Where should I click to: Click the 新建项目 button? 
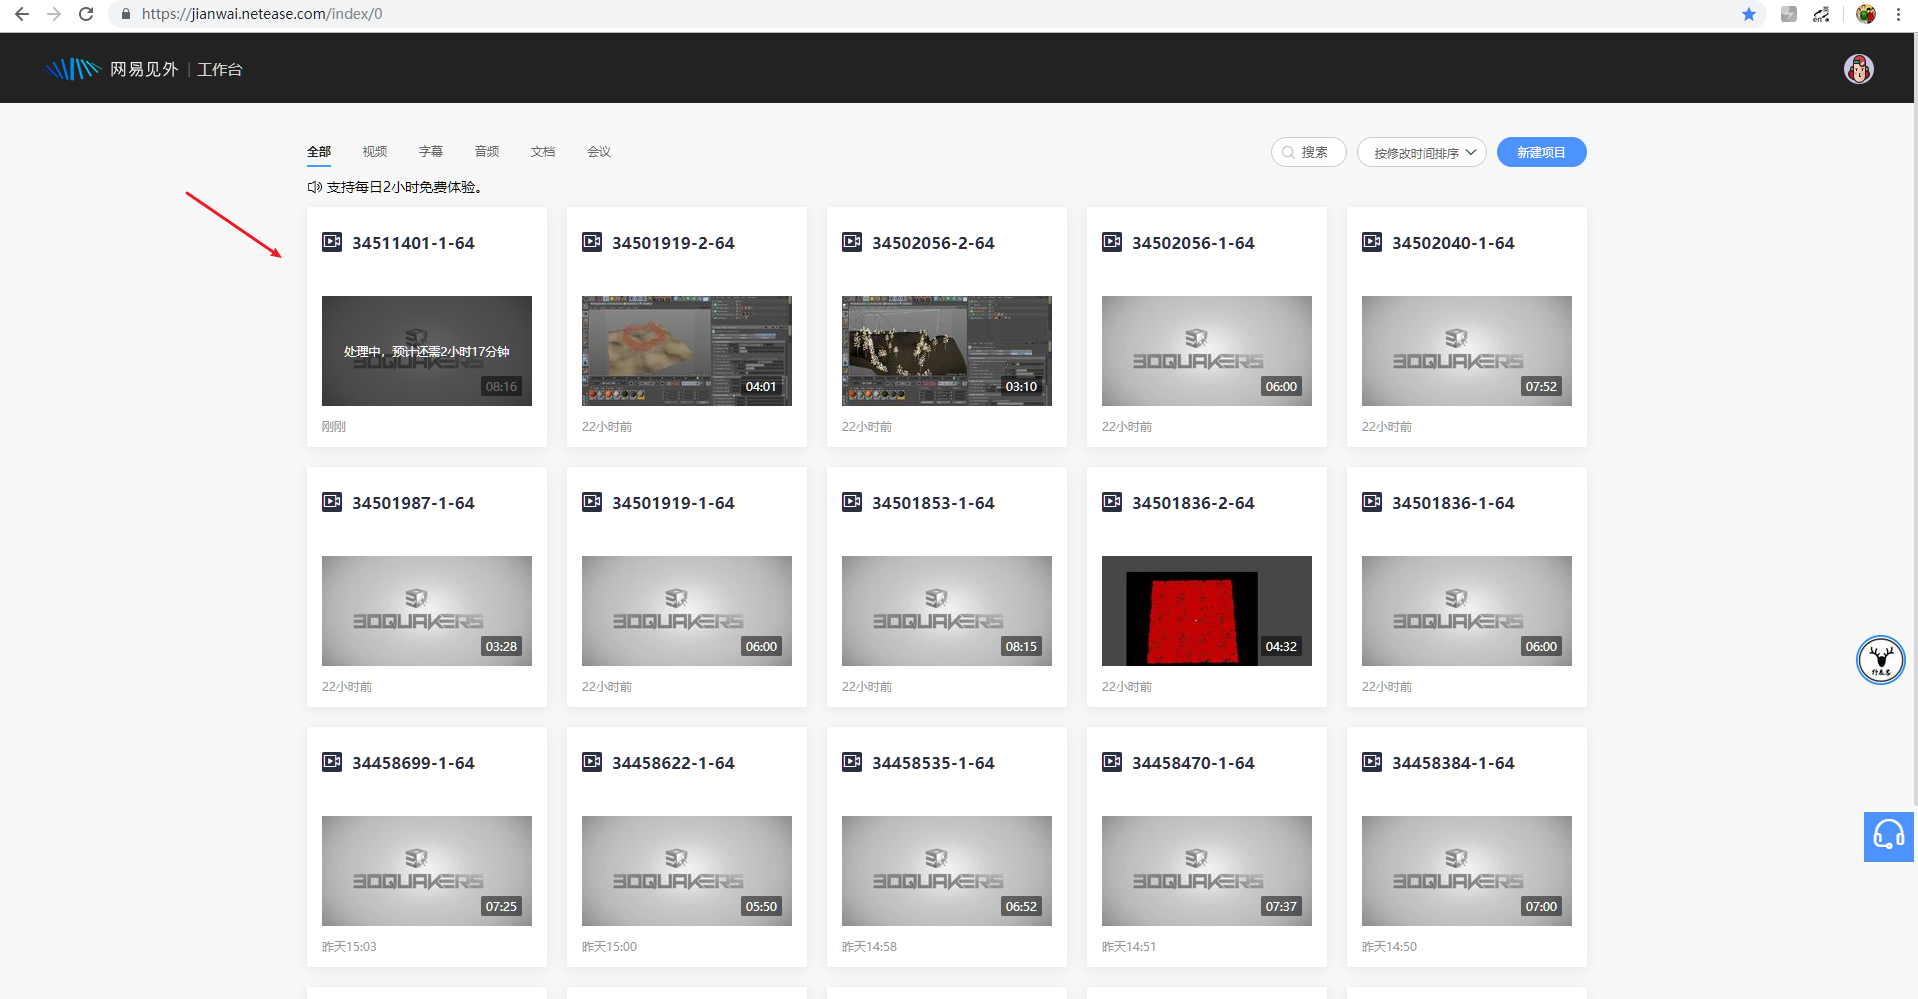pos(1541,152)
